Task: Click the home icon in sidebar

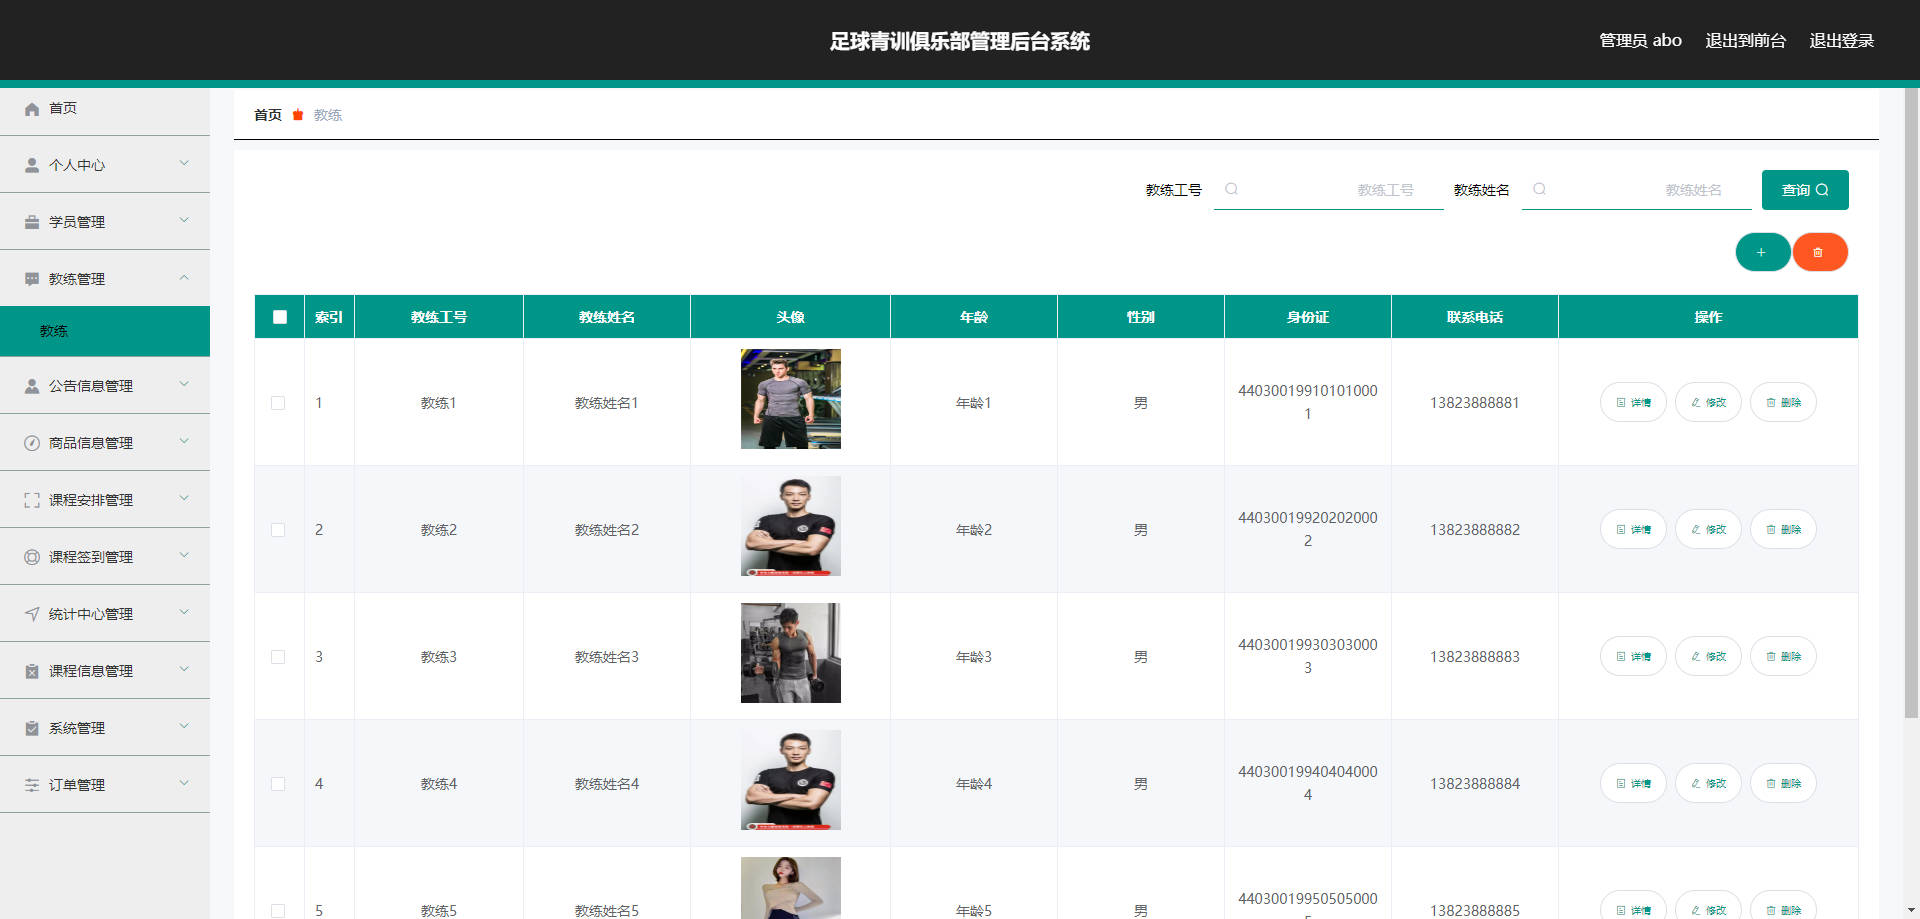Action: tap(32, 109)
